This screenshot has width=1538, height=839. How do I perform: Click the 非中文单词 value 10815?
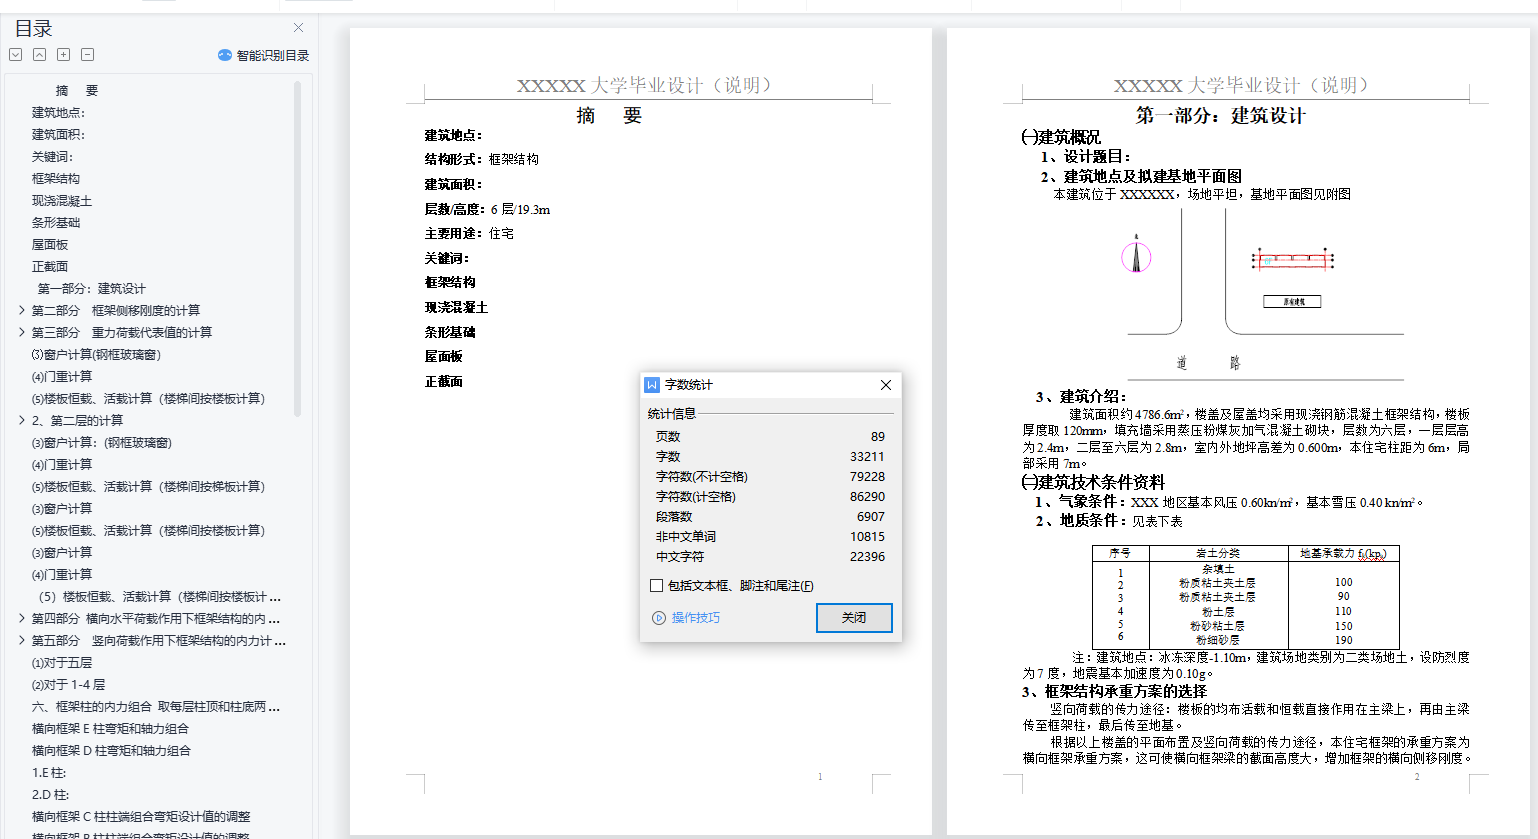pyautogui.click(x=867, y=536)
